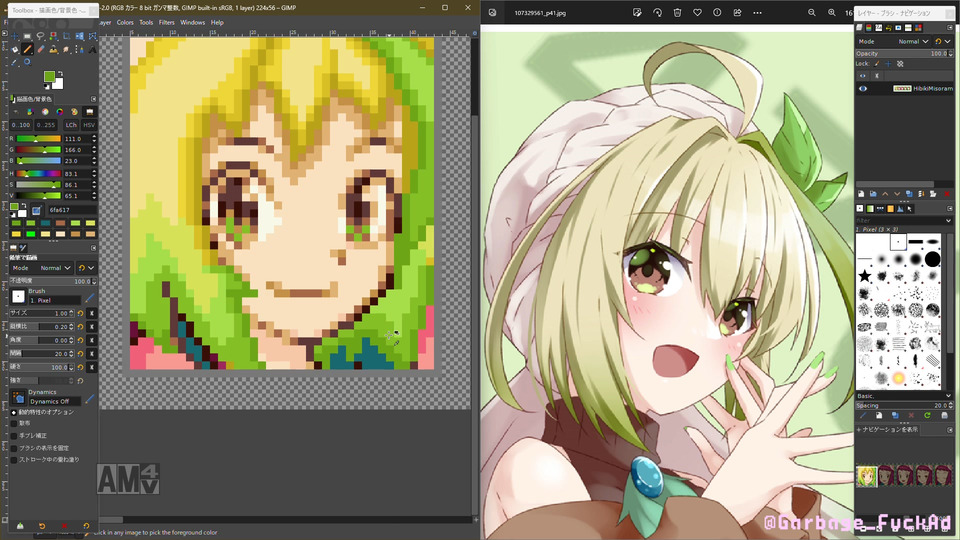960x540 pixels.
Task: Click the more options ellipsis in photo viewer
Action: click(757, 12)
